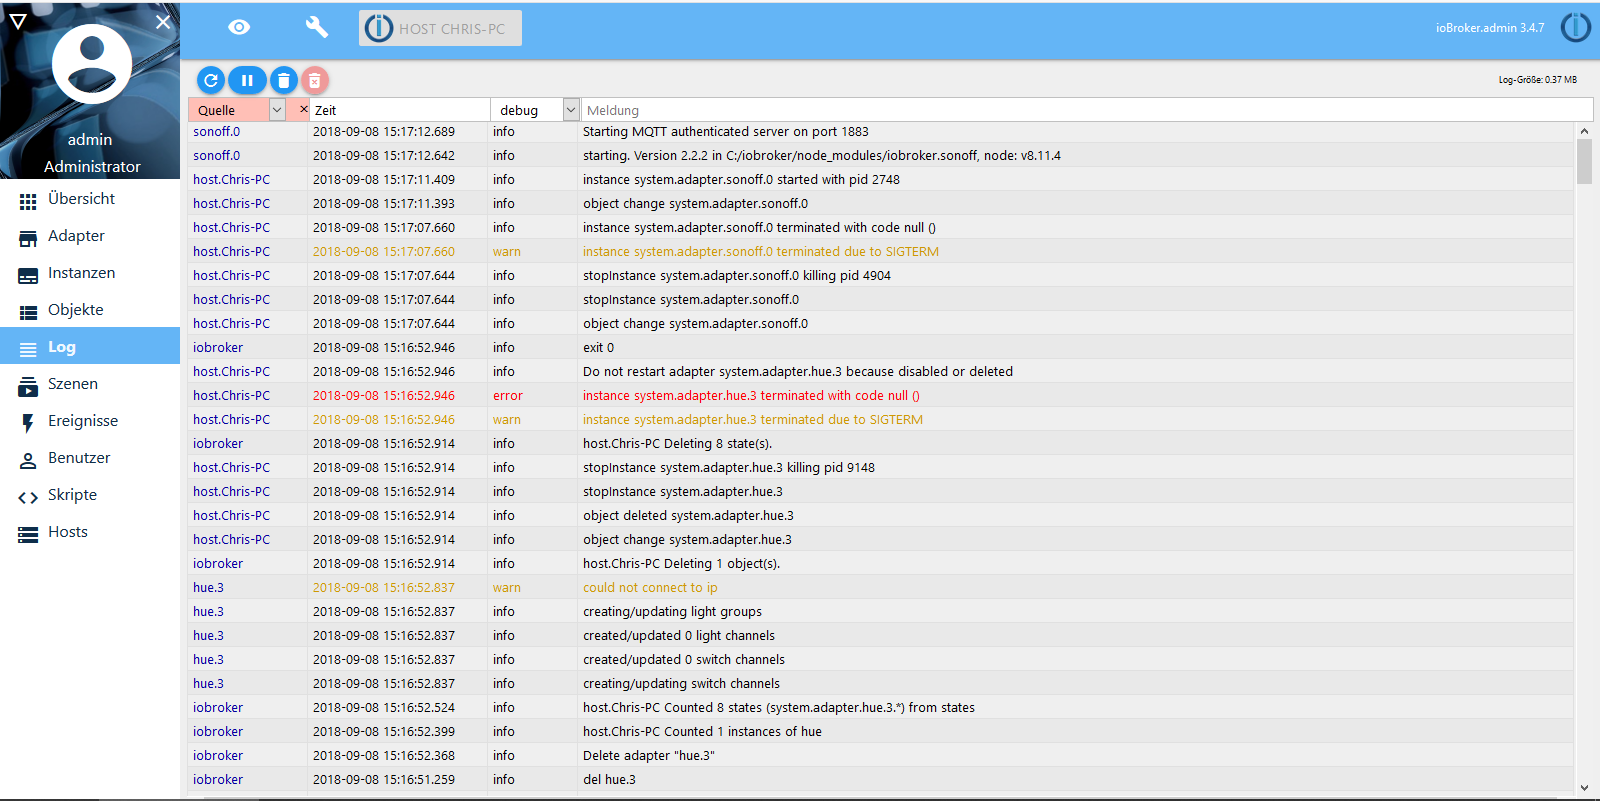Open the wrench settings icon
Viewport: 1600px width, 801px height.
pyautogui.click(x=316, y=27)
